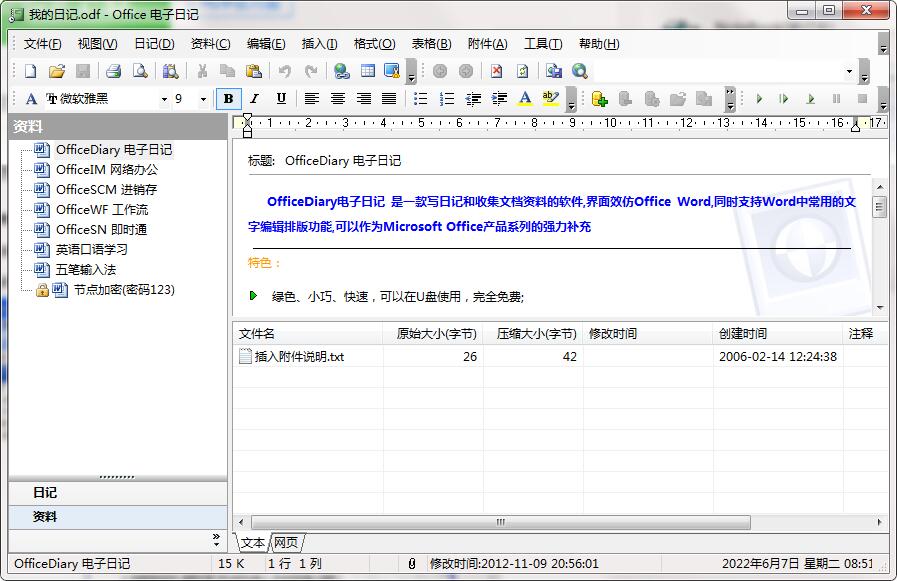Insert a table using the toolbar icon
The width and height of the screenshot is (897, 581).
(367, 71)
